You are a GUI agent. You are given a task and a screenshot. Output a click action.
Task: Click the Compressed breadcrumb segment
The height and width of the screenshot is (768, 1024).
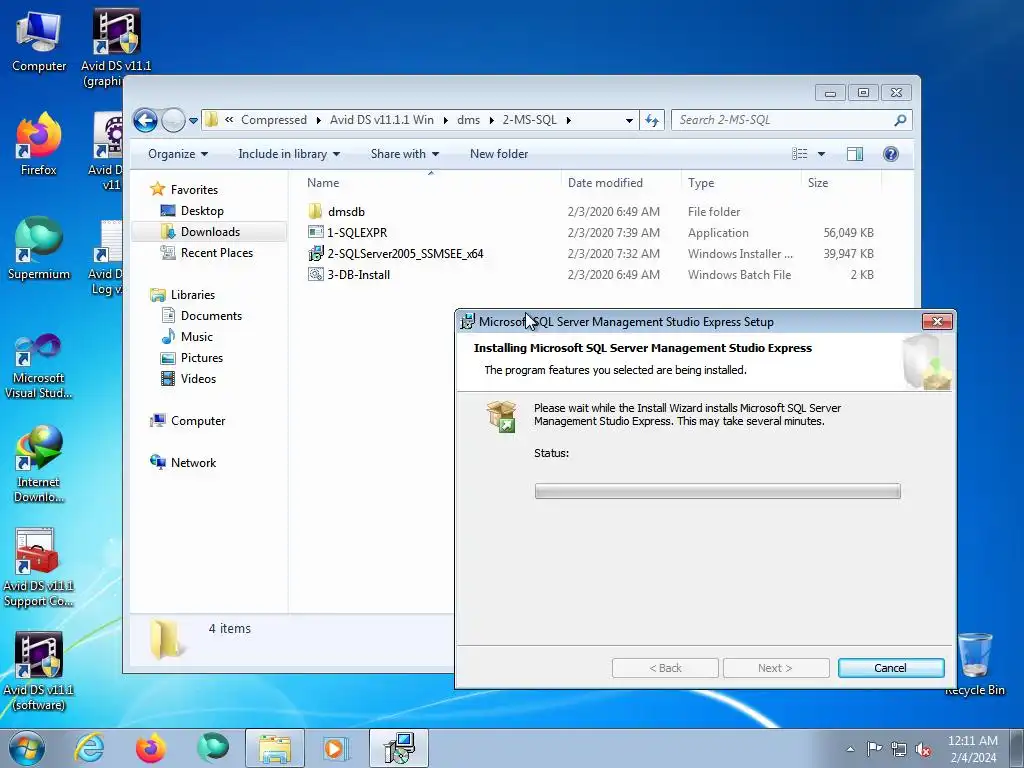pos(274,120)
